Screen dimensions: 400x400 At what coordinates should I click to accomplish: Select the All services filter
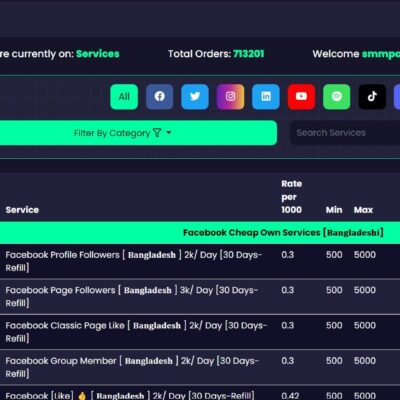(x=124, y=97)
